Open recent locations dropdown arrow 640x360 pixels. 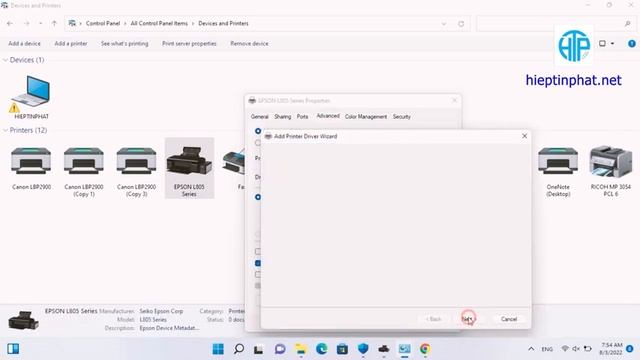(40, 24)
